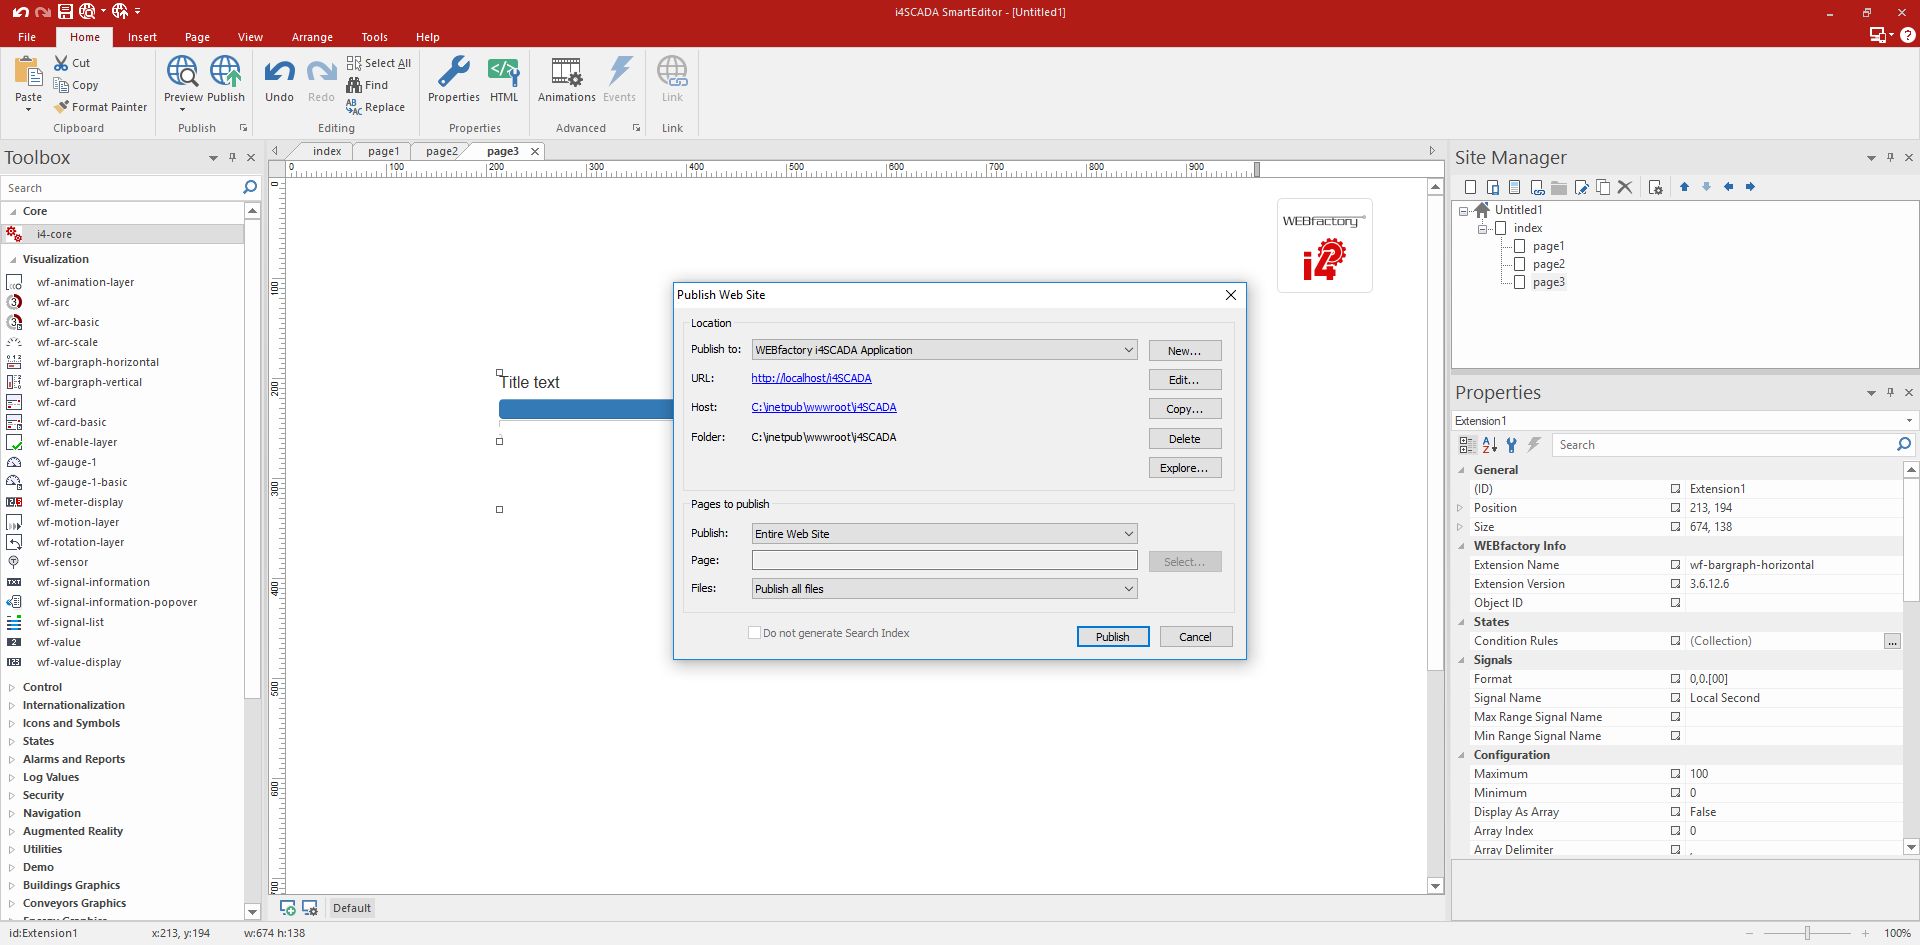Image resolution: width=1920 pixels, height=945 pixels.
Task: Click the zoom slider in status bar
Action: [1807, 933]
